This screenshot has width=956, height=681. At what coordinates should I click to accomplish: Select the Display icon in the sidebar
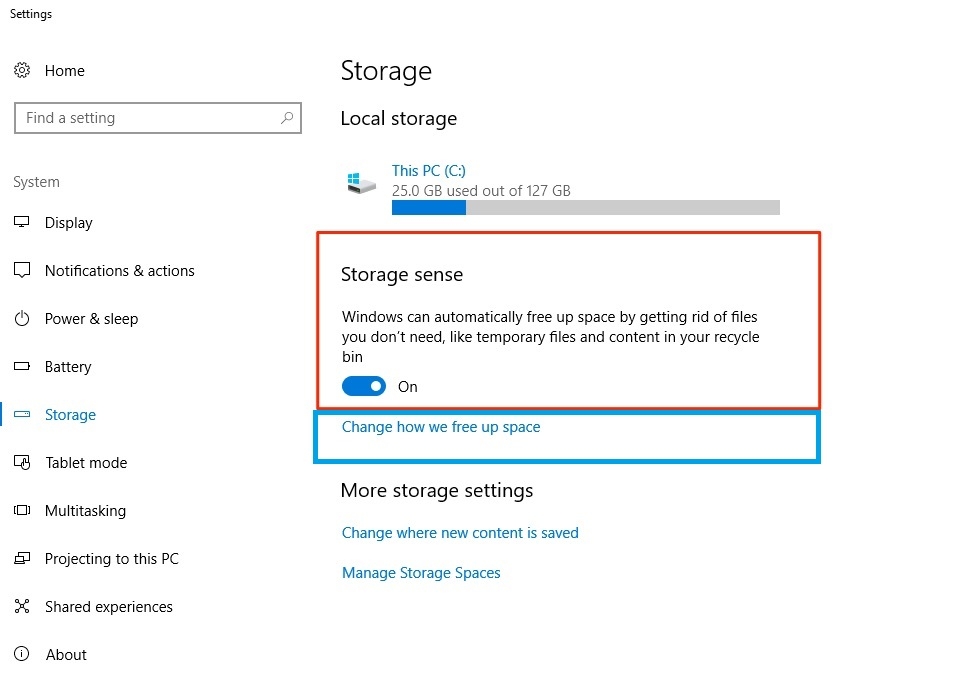[22, 223]
